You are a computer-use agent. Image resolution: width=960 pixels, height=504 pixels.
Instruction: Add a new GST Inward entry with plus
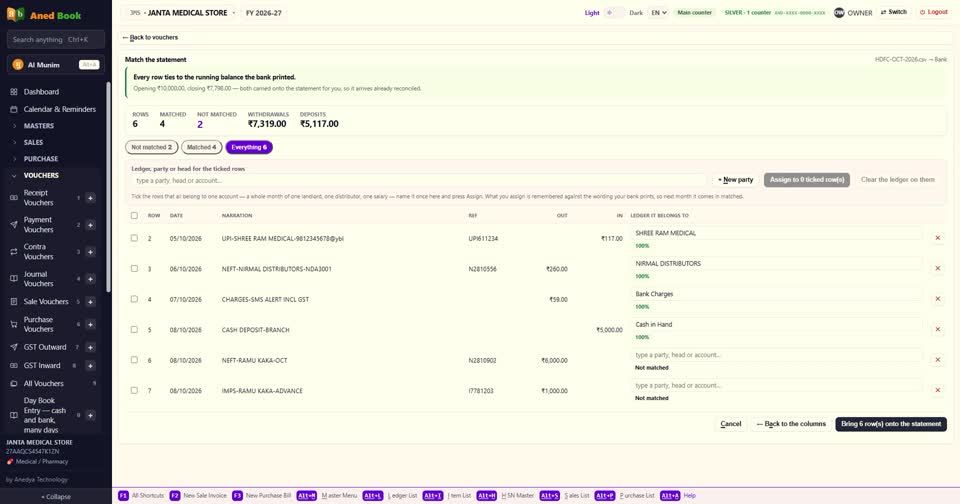coord(90,366)
